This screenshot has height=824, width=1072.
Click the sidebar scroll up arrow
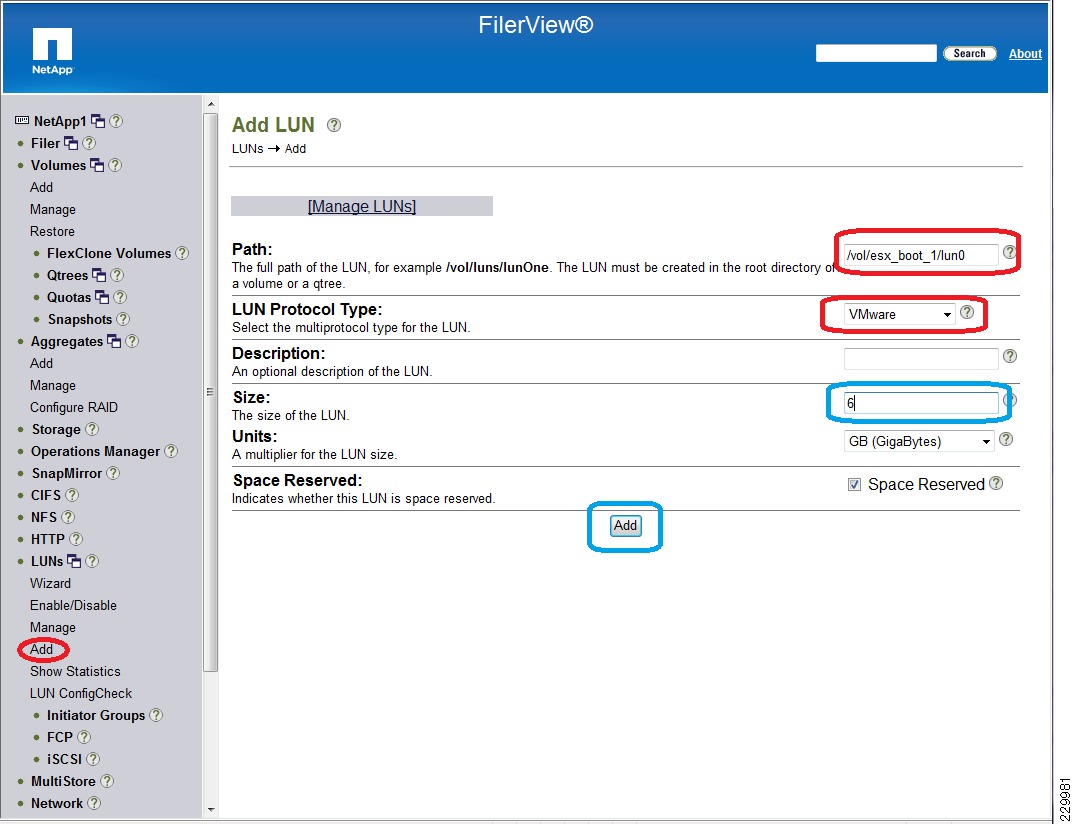point(211,104)
